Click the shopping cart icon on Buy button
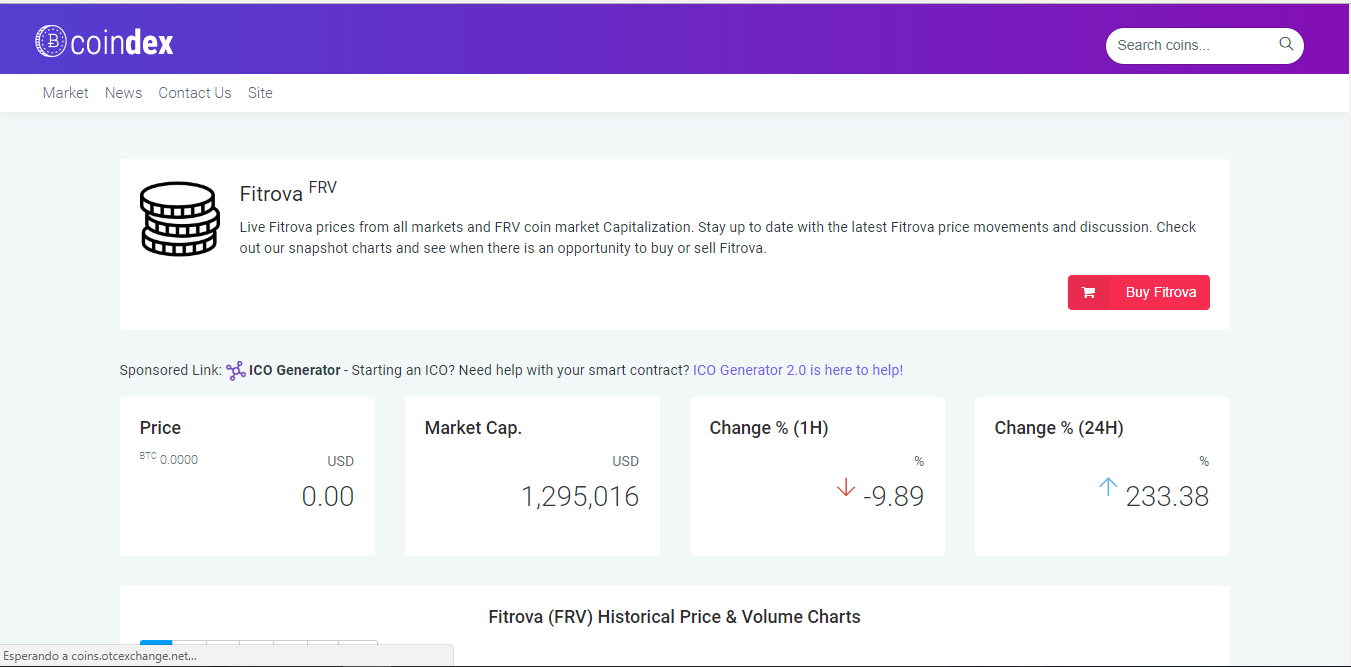The image size is (1351, 667). point(1089,293)
